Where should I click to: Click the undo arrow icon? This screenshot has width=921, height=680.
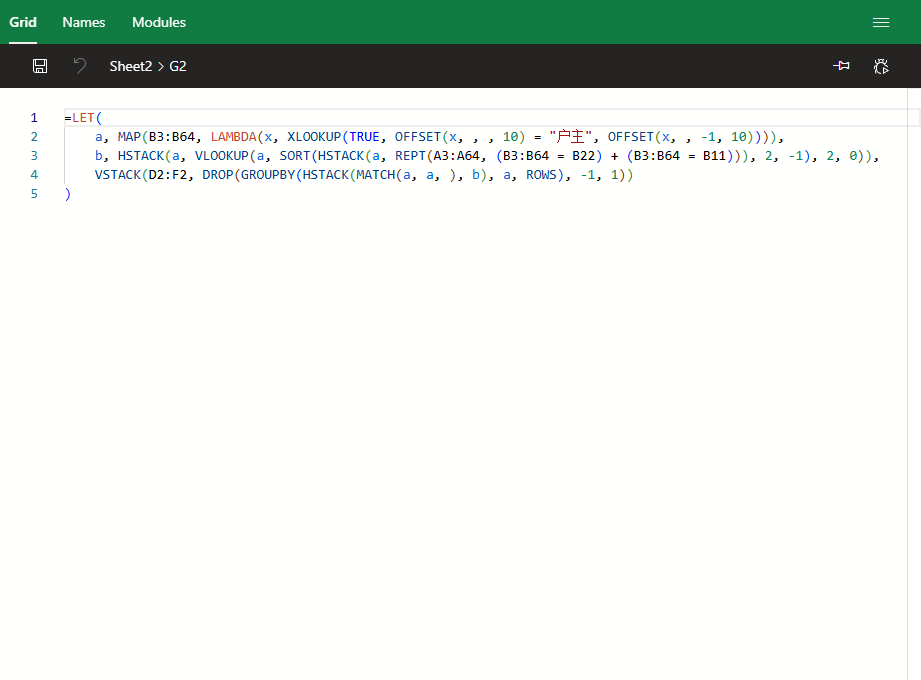[80, 66]
